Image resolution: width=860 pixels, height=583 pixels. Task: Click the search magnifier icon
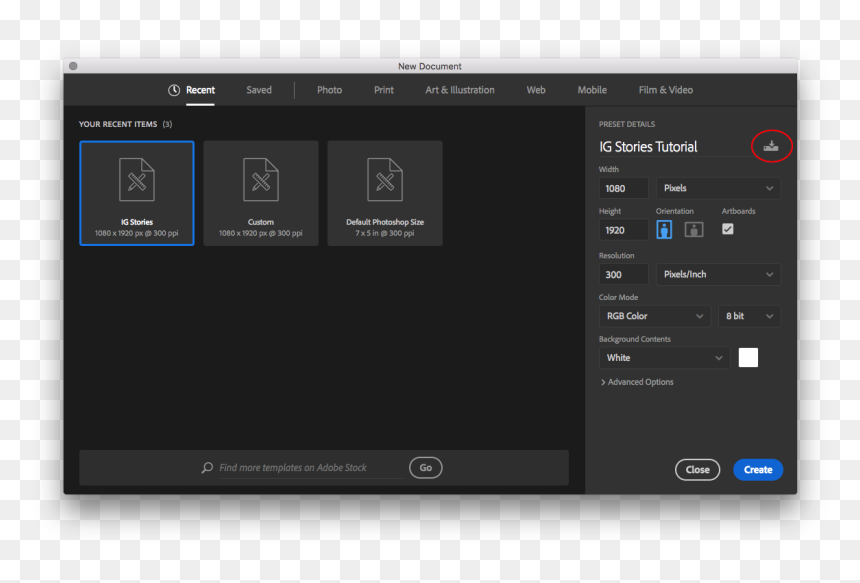(x=207, y=467)
